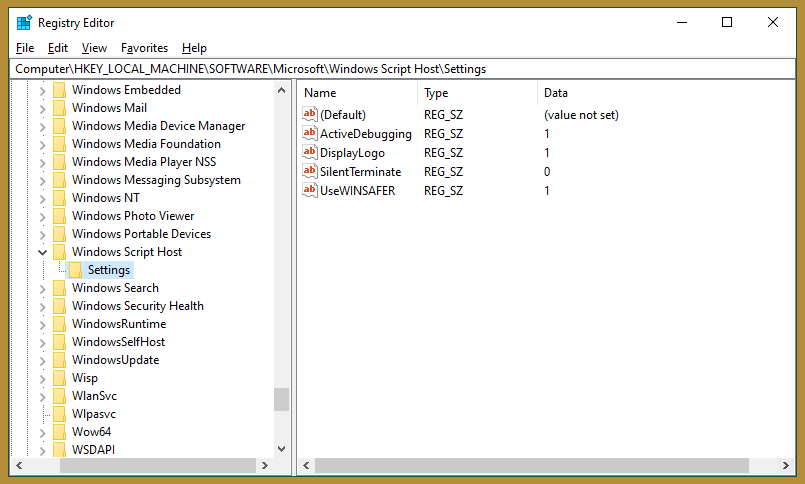805x484 pixels.
Task: Select the Windows Security Health key
Action: coord(137,306)
